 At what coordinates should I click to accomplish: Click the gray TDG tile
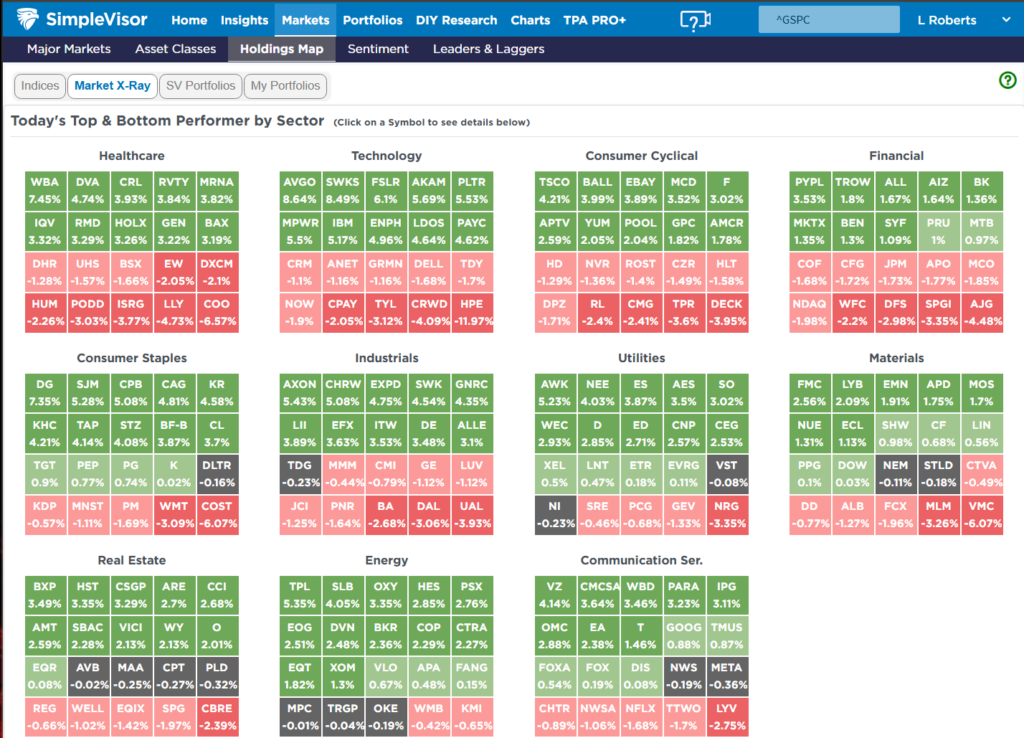click(300, 474)
